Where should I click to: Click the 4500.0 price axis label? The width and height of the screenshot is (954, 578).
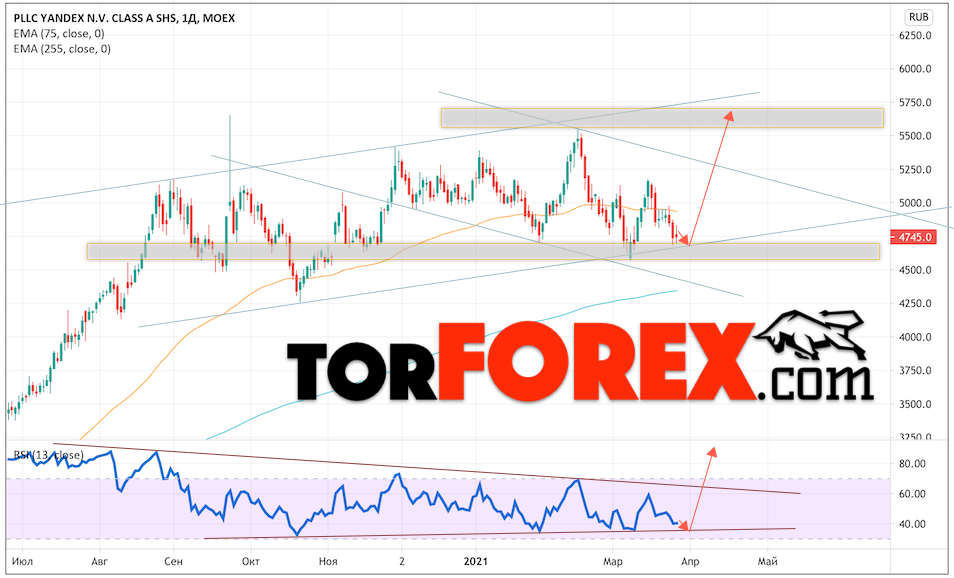click(x=915, y=270)
